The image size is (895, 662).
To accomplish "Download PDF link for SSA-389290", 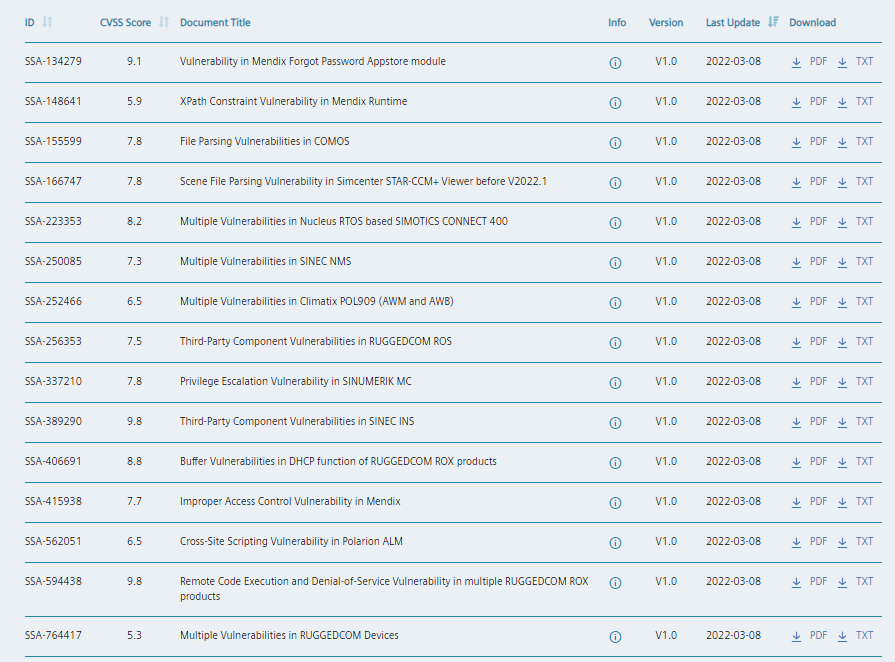I will [x=819, y=421].
